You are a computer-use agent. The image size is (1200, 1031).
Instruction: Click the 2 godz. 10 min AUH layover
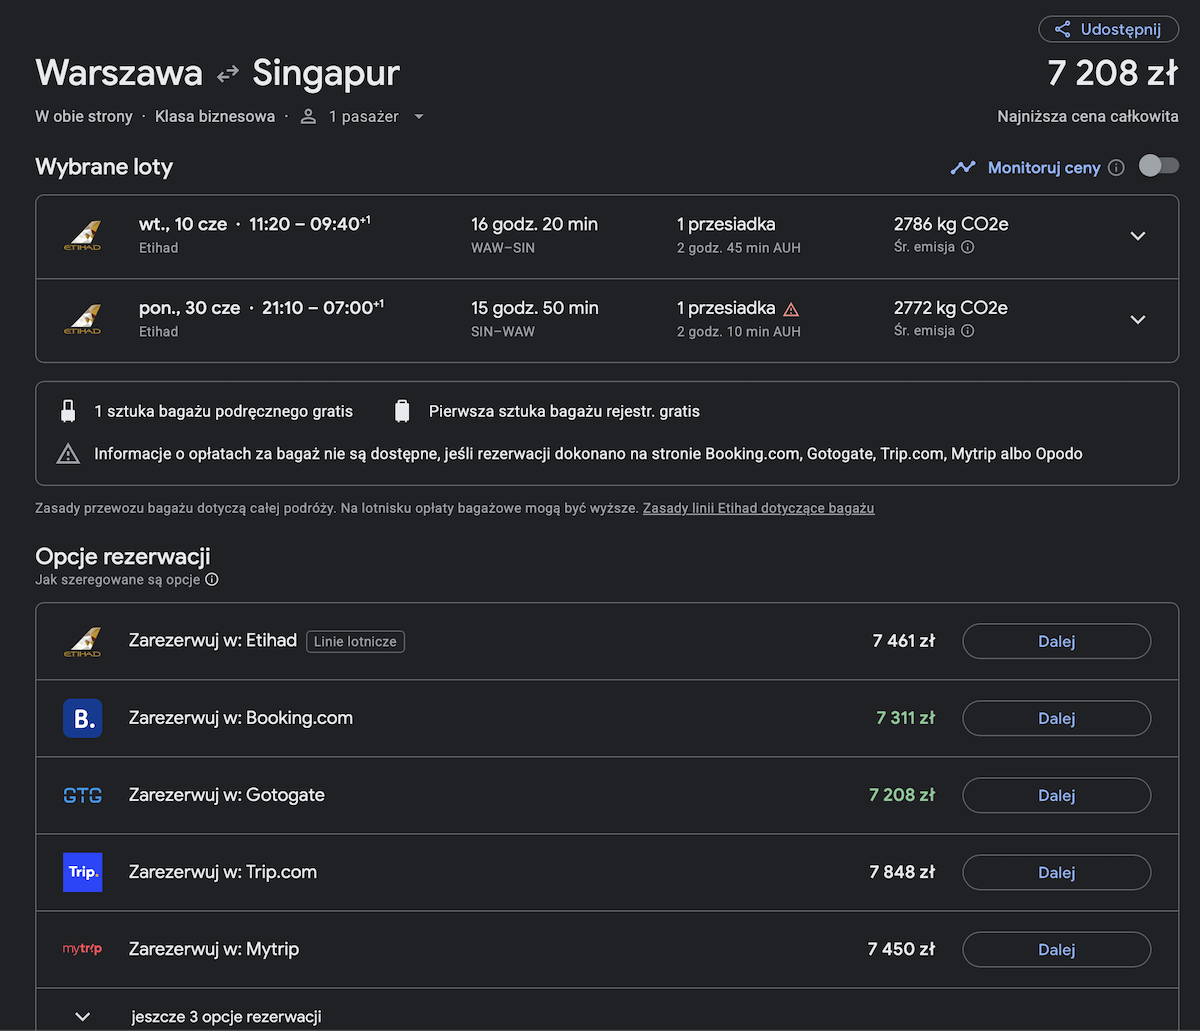pyautogui.click(x=739, y=332)
